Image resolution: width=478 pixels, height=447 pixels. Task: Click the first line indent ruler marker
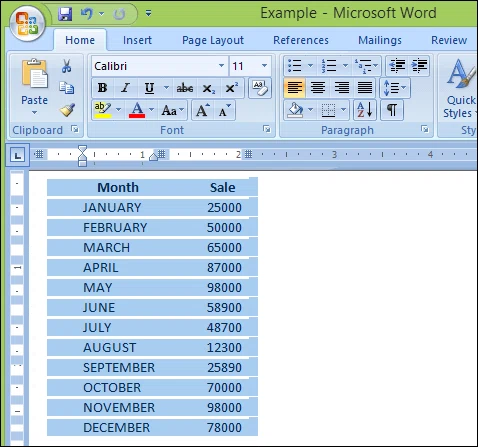[82, 149]
